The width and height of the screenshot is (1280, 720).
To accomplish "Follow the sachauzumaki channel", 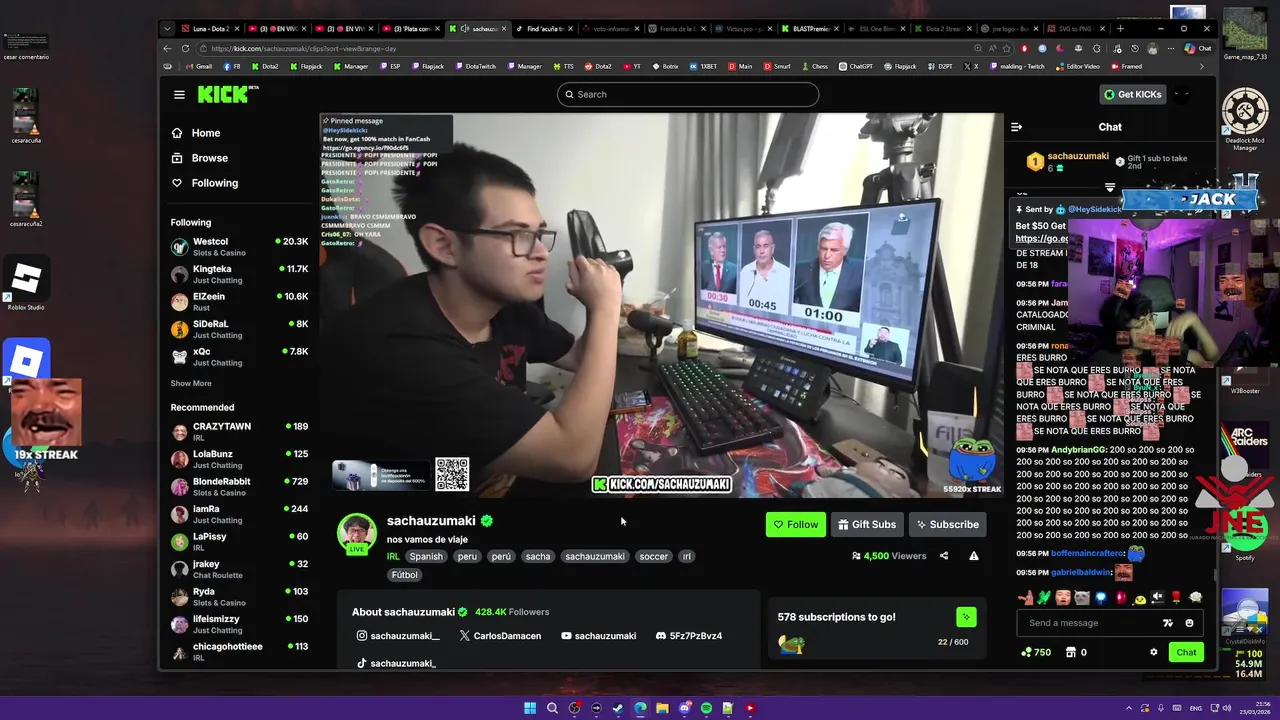I will coord(796,524).
